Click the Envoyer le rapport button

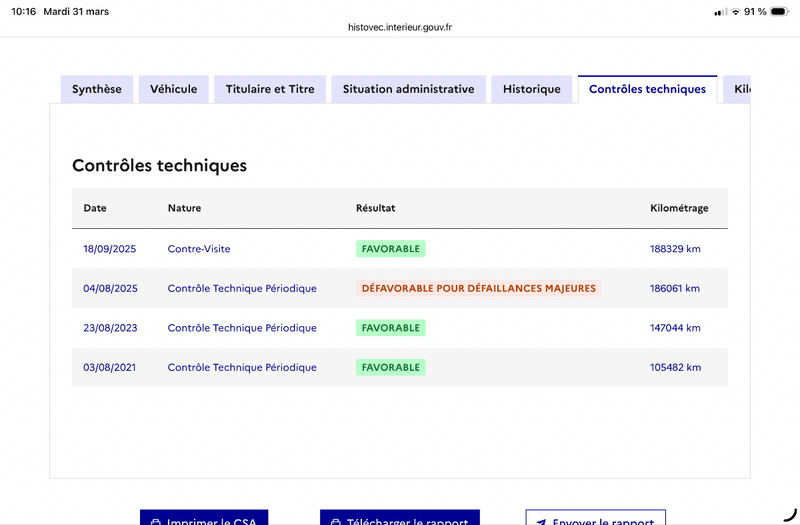(x=595, y=517)
